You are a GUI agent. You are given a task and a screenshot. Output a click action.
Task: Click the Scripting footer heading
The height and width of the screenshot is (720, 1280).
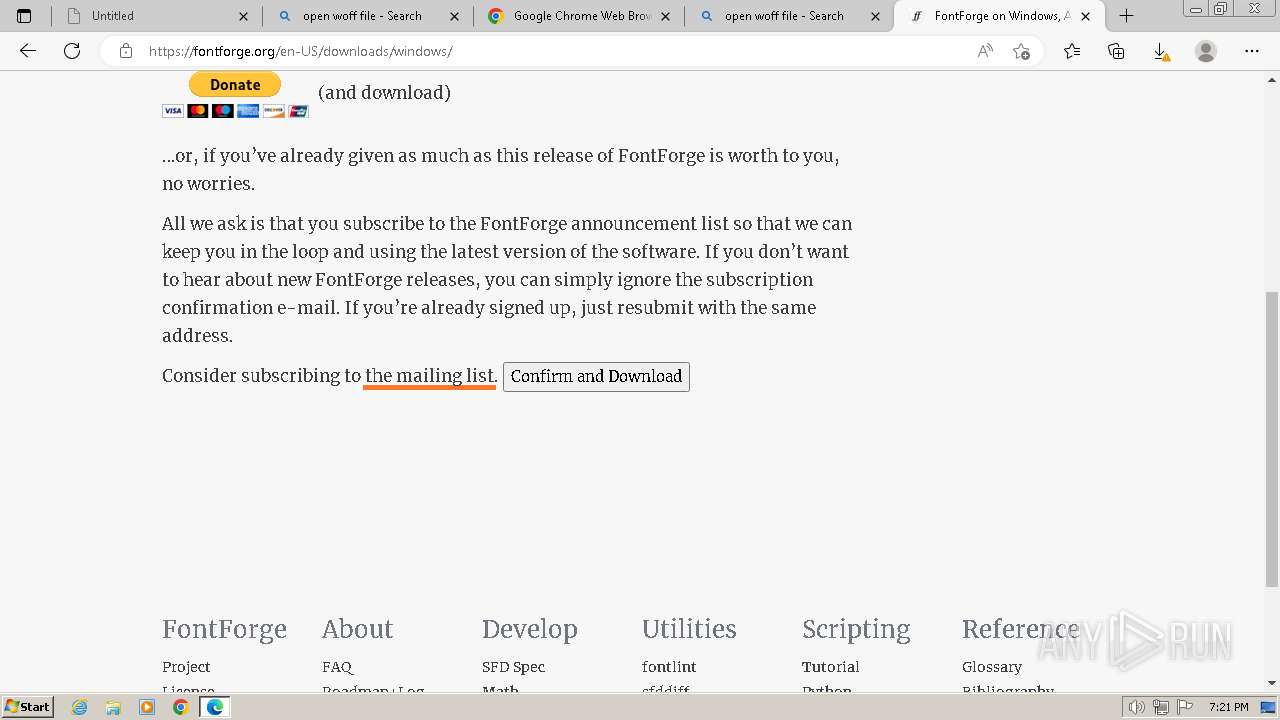click(856, 629)
